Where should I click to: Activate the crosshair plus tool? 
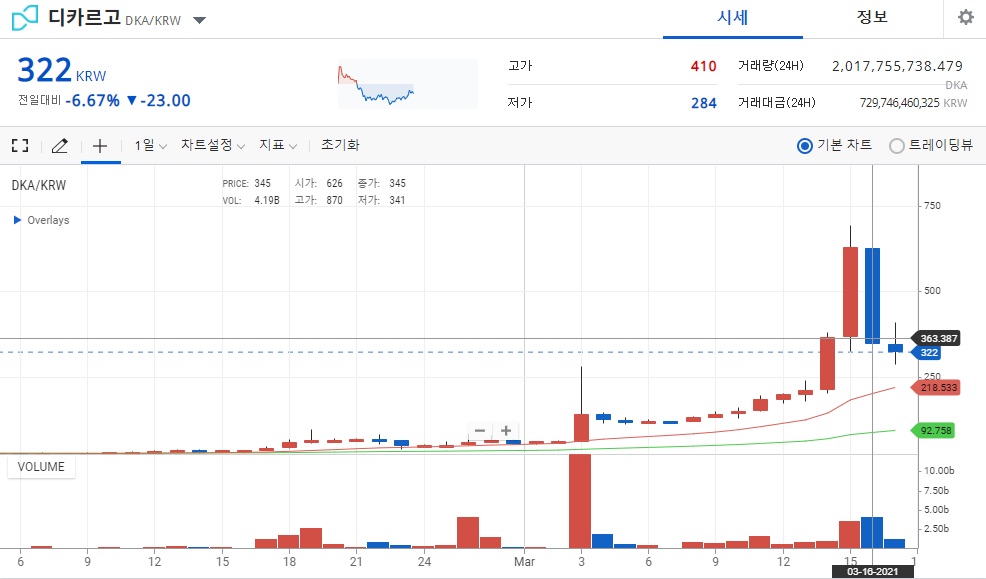[x=100, y=146]
